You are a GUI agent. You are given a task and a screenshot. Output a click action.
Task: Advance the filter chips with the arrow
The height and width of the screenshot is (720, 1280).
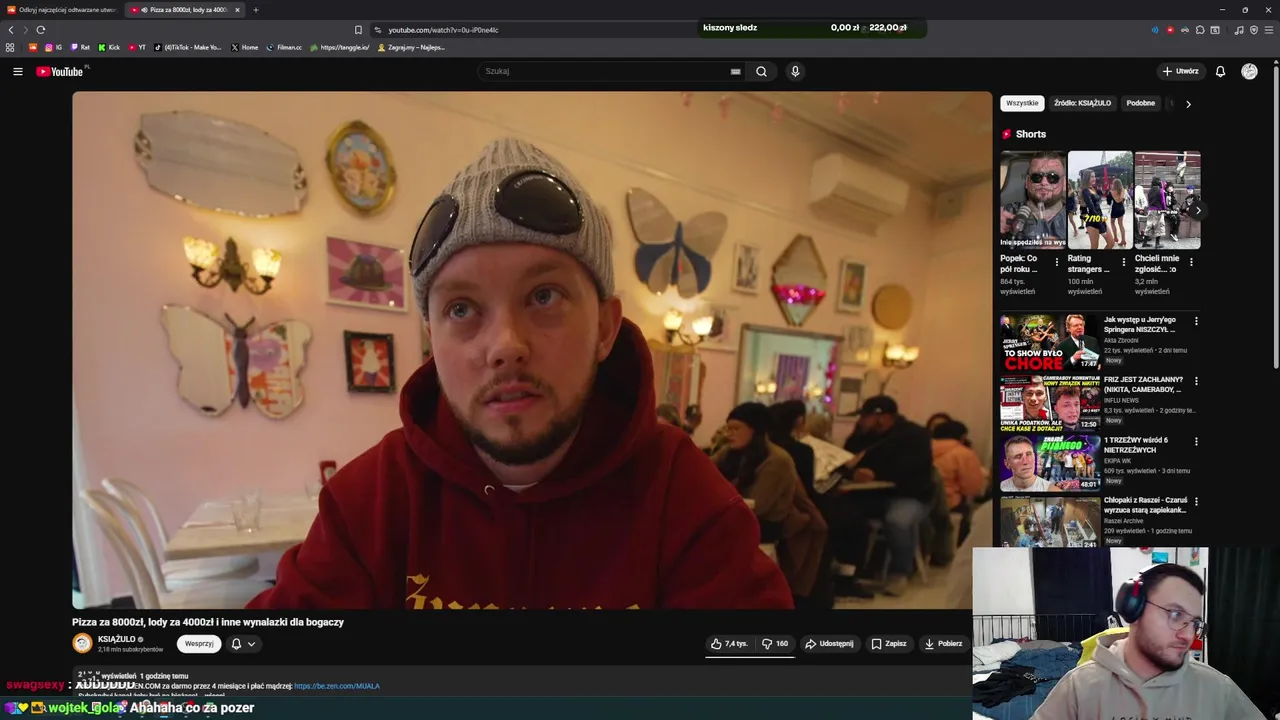1188,104
